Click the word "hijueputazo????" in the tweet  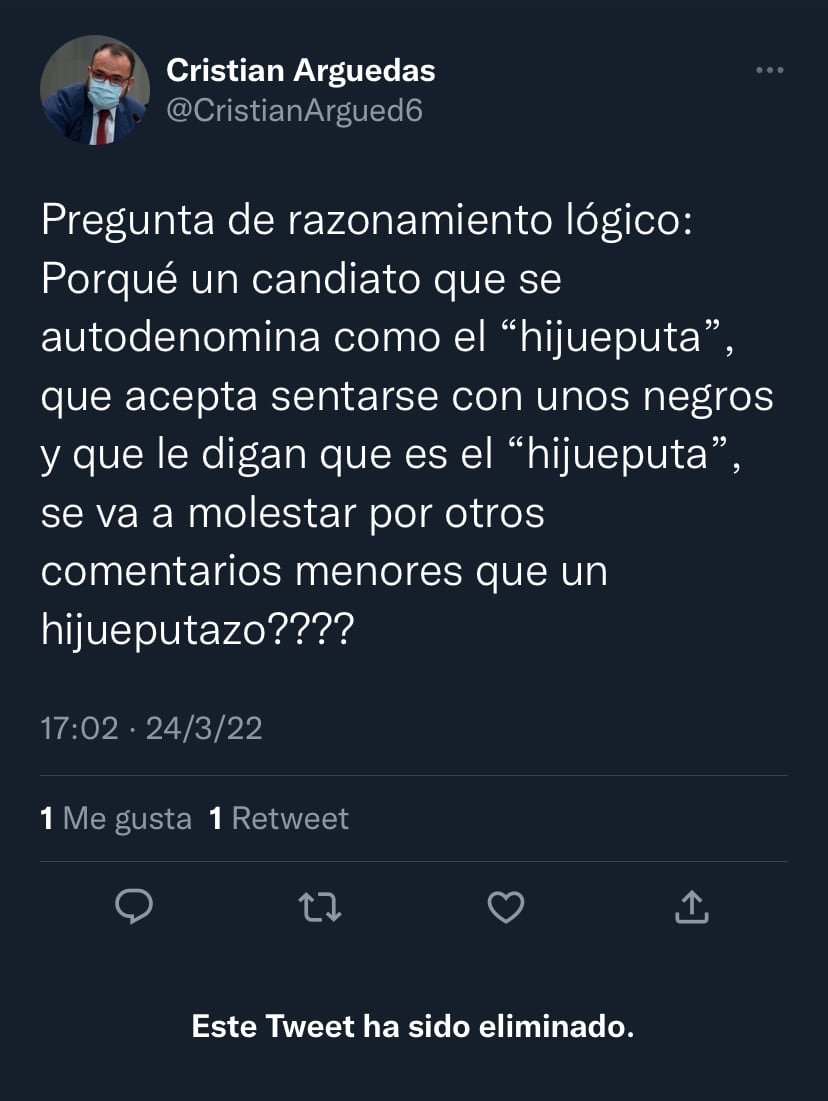point(197,630)
